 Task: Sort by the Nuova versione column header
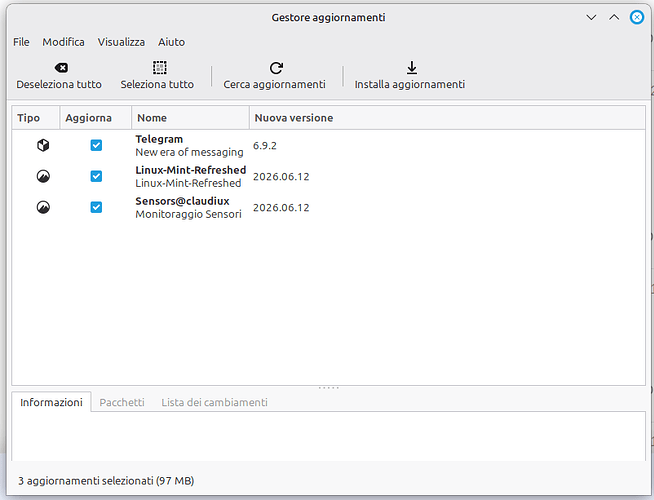tap(447, 118)
